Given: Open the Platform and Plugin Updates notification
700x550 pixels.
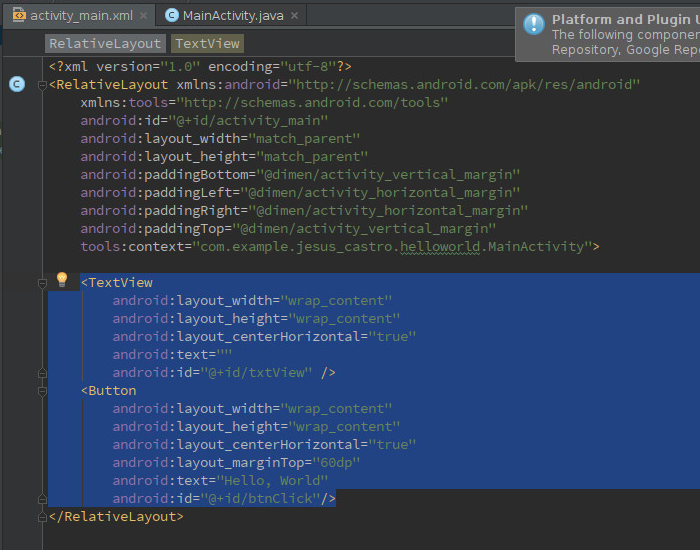Looking at the screenshot, I should [608, 34].
